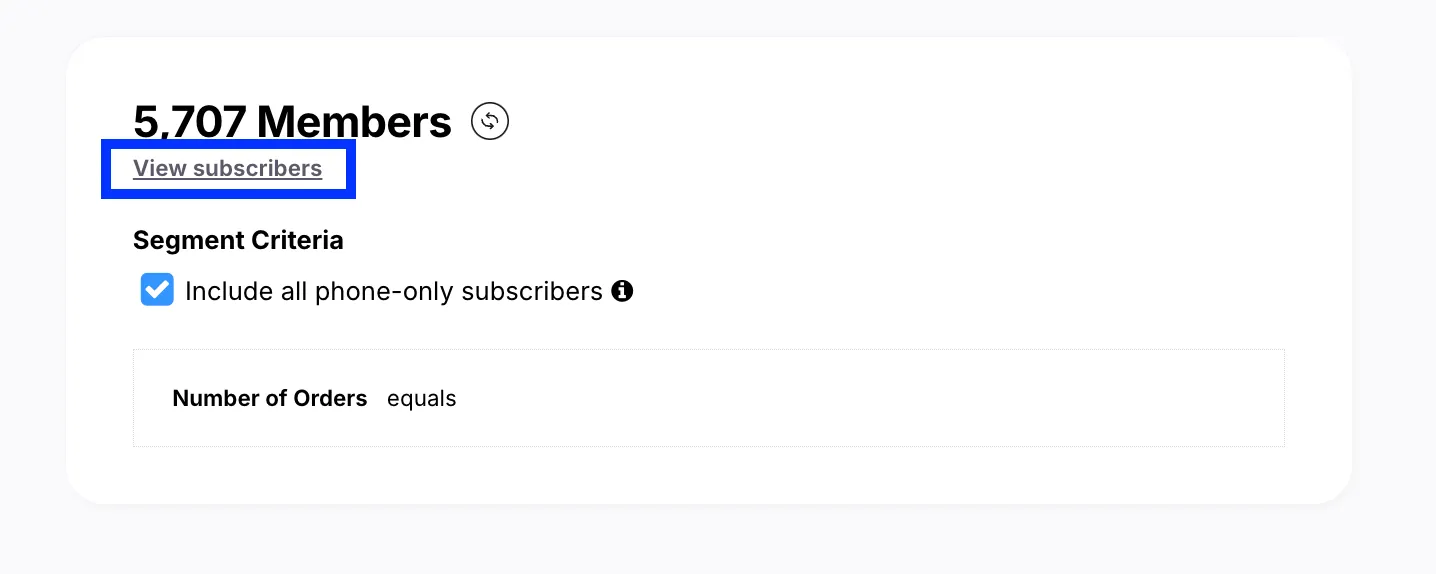1436x574 pixels.
Task: Open the View subscribers link
Action: tap(228, 168)
